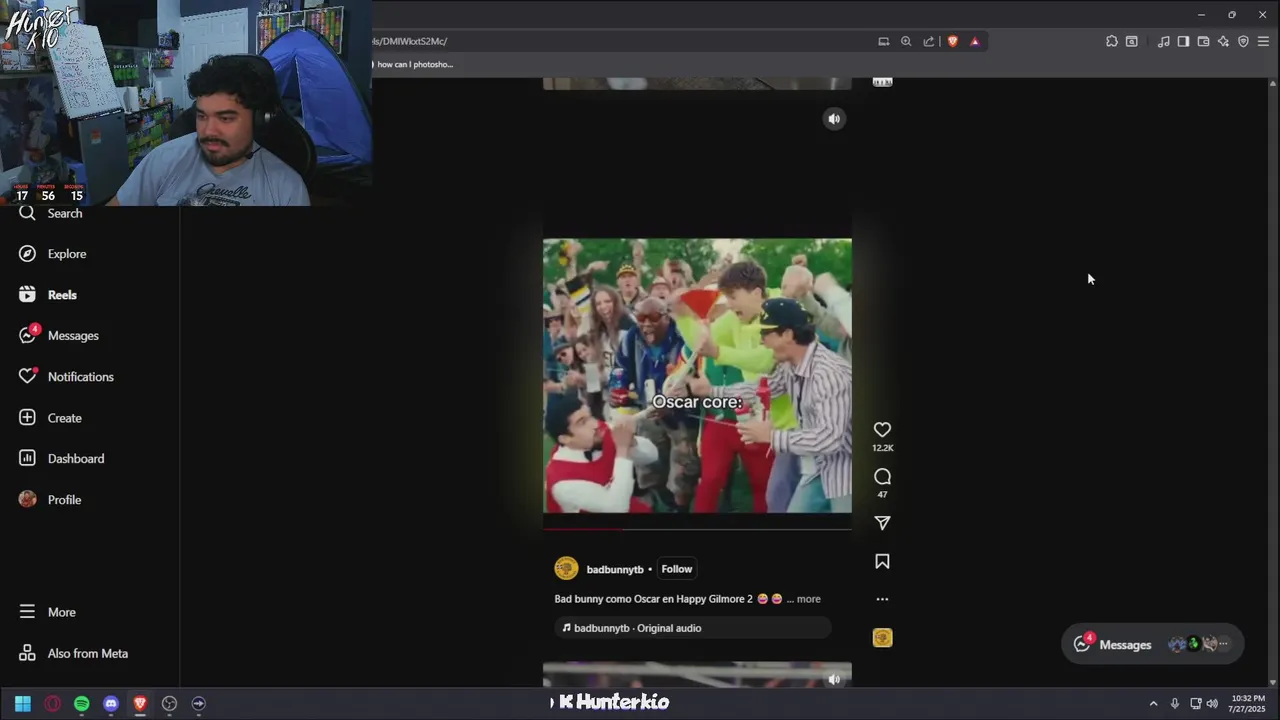1280x720 pixels.
Task: Open your Profile page
Action: (x=50, y=500)
